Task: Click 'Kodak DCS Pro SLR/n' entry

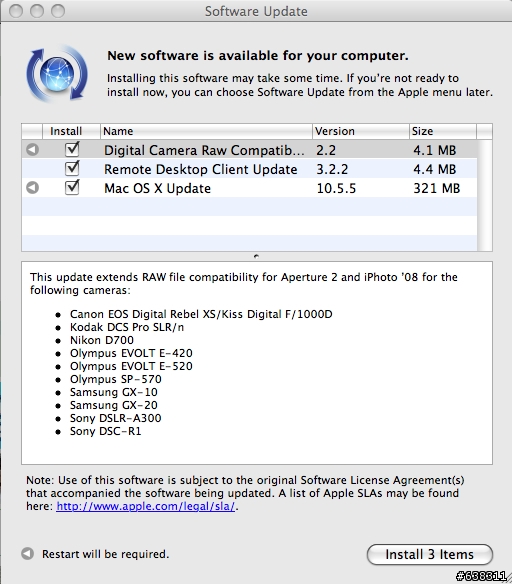Action: coord(127,327)
